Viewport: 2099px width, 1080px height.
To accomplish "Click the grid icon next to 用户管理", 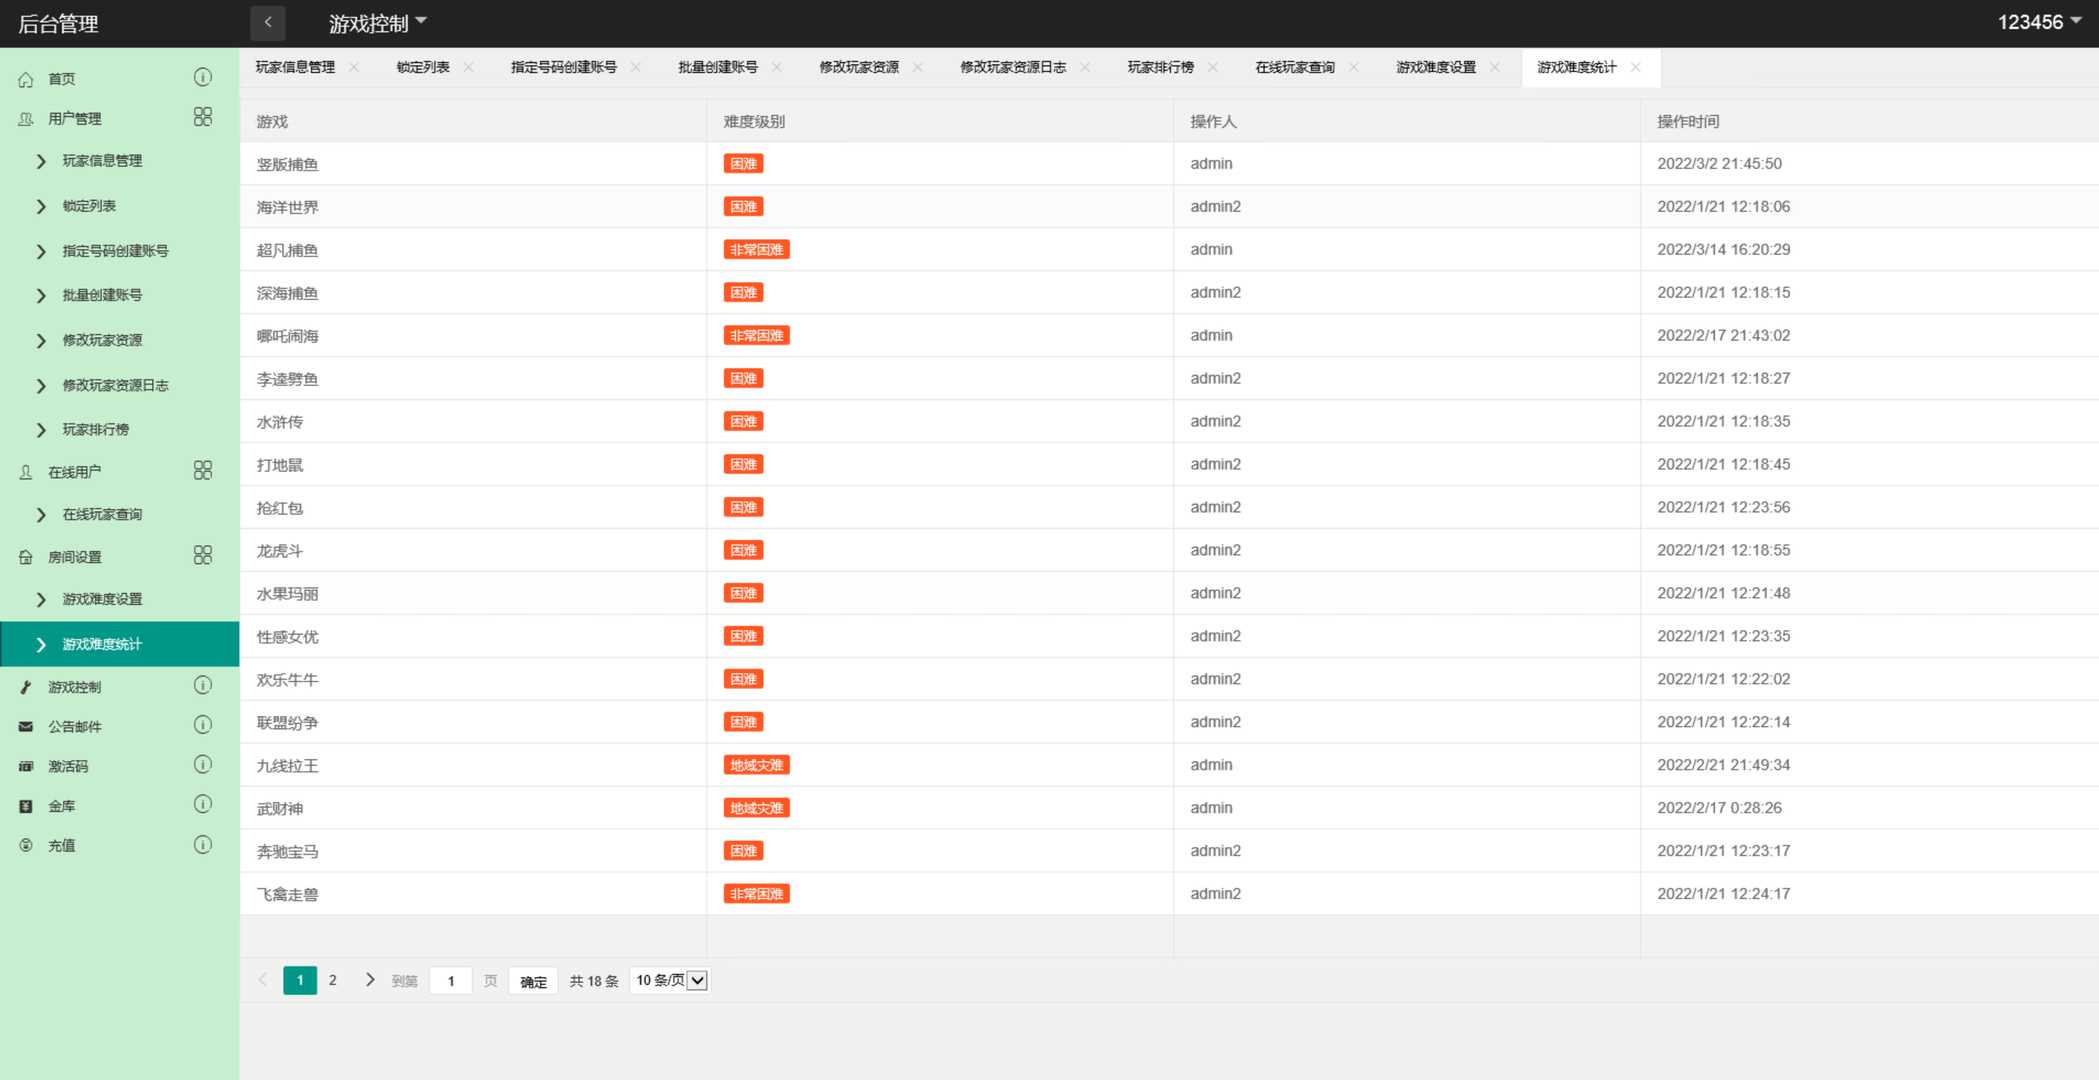I will click(202, 117).
